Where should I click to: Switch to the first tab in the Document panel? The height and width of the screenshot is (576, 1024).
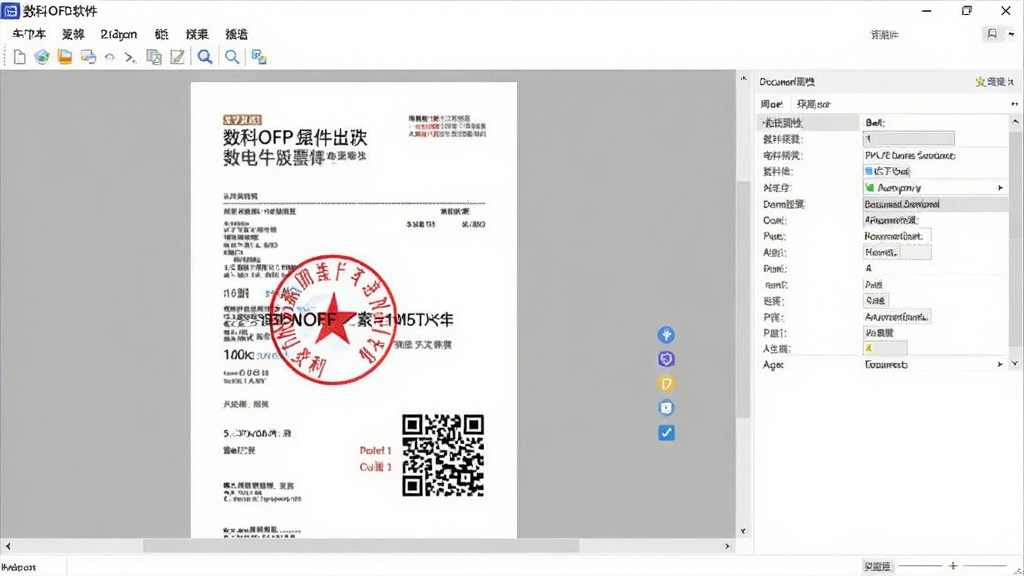click(771, 104)
